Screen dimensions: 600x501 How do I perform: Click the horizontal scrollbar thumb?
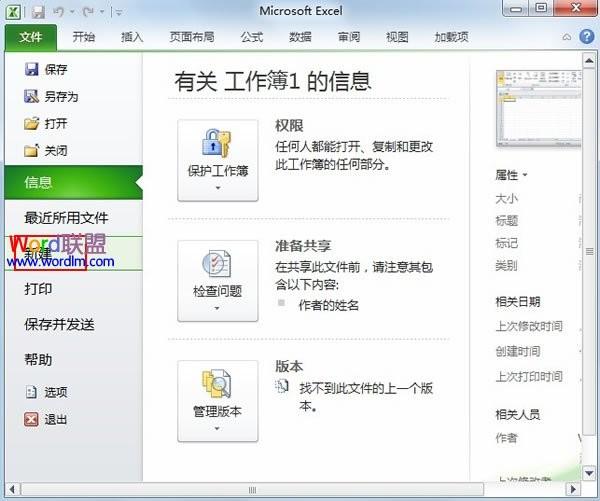[252, 490]
